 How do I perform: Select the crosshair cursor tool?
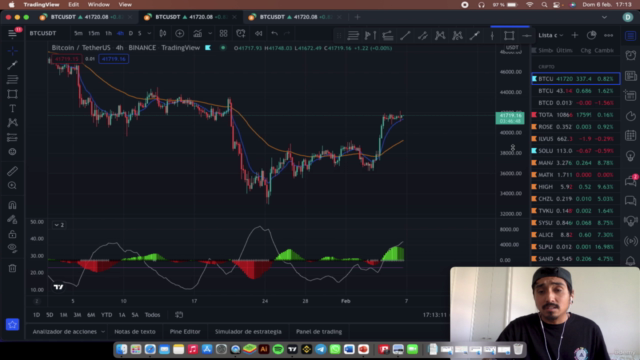(x=12, y=51)
